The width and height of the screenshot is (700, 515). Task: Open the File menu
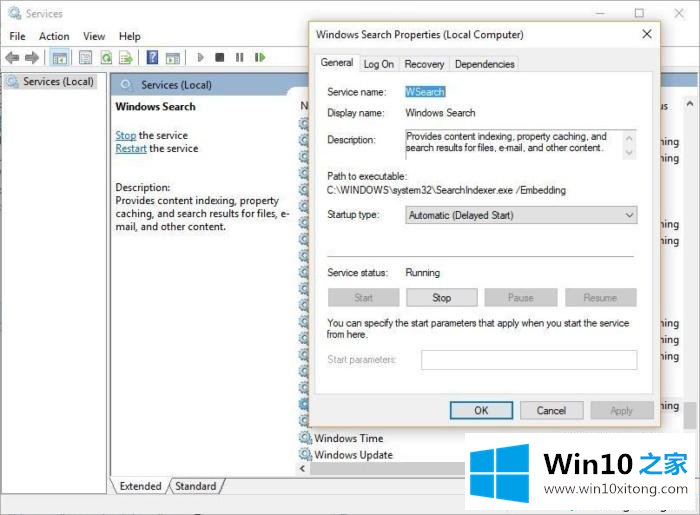pos(17,36)
